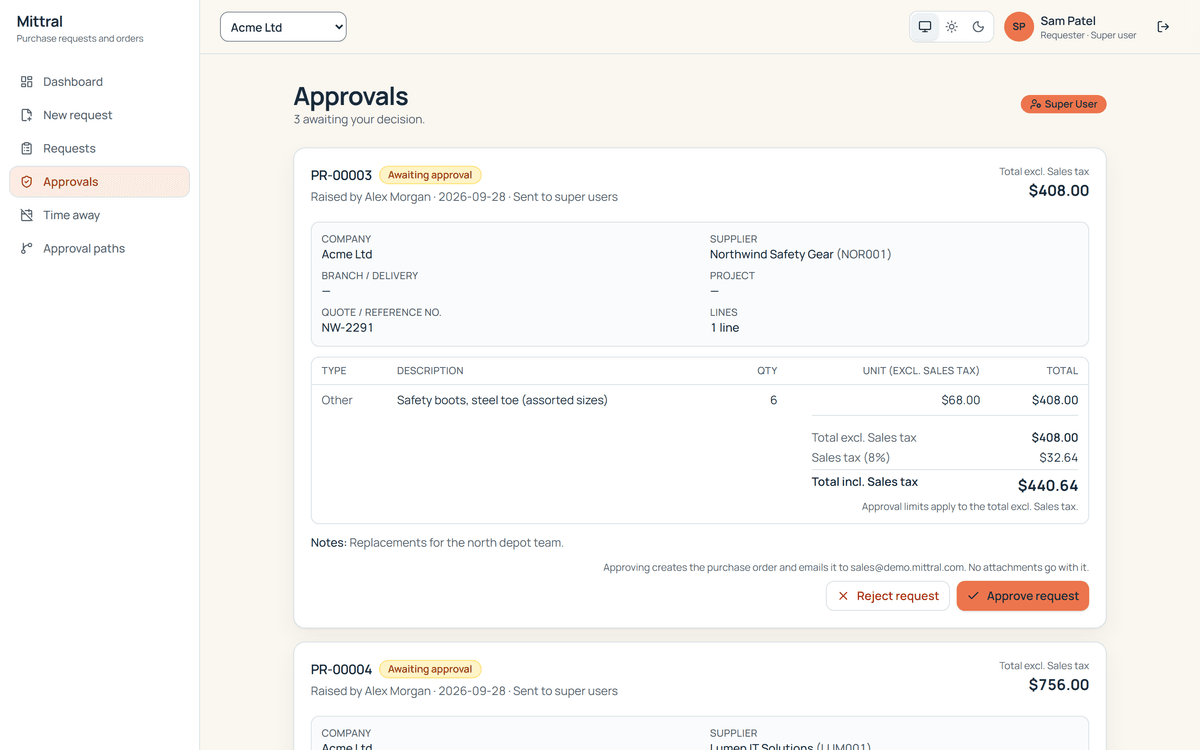Approve request PR-00003
Viewport: 1200px width, 750px height.
1023,596
